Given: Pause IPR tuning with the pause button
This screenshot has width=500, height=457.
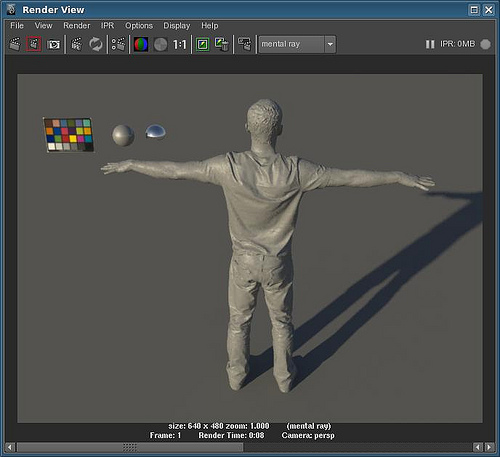Looking at the screenshot, I should point(430,44).
